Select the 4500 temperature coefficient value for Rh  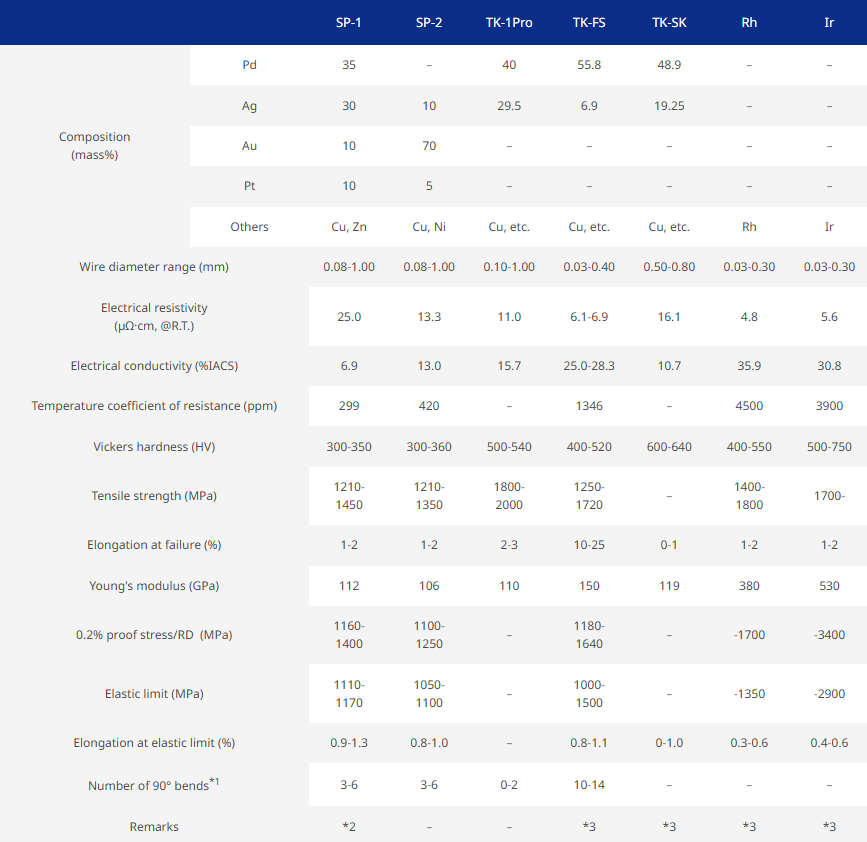(749, 406)
